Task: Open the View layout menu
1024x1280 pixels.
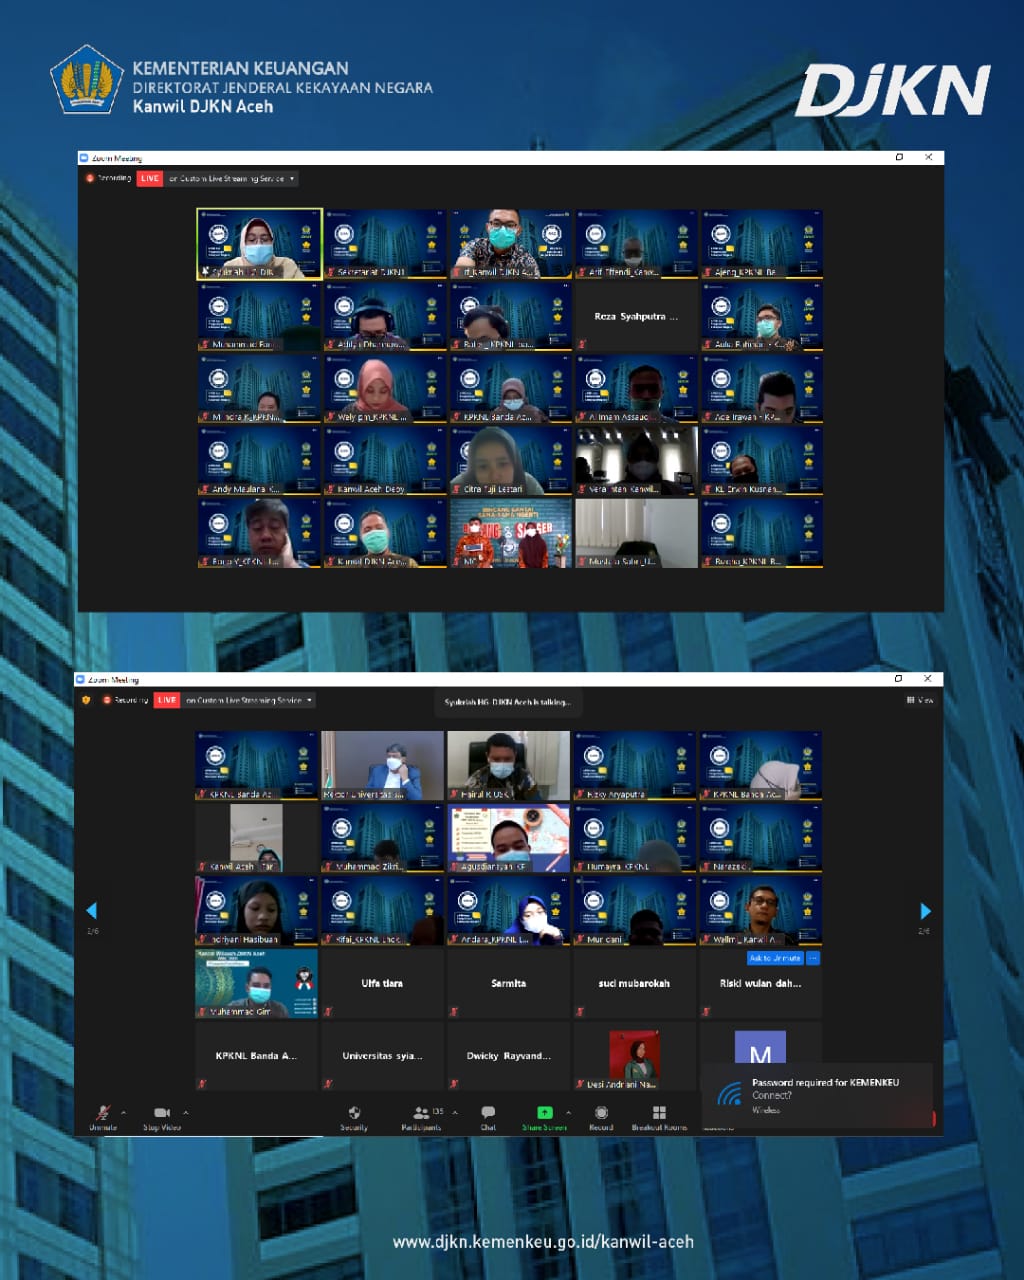Action: 920,700
